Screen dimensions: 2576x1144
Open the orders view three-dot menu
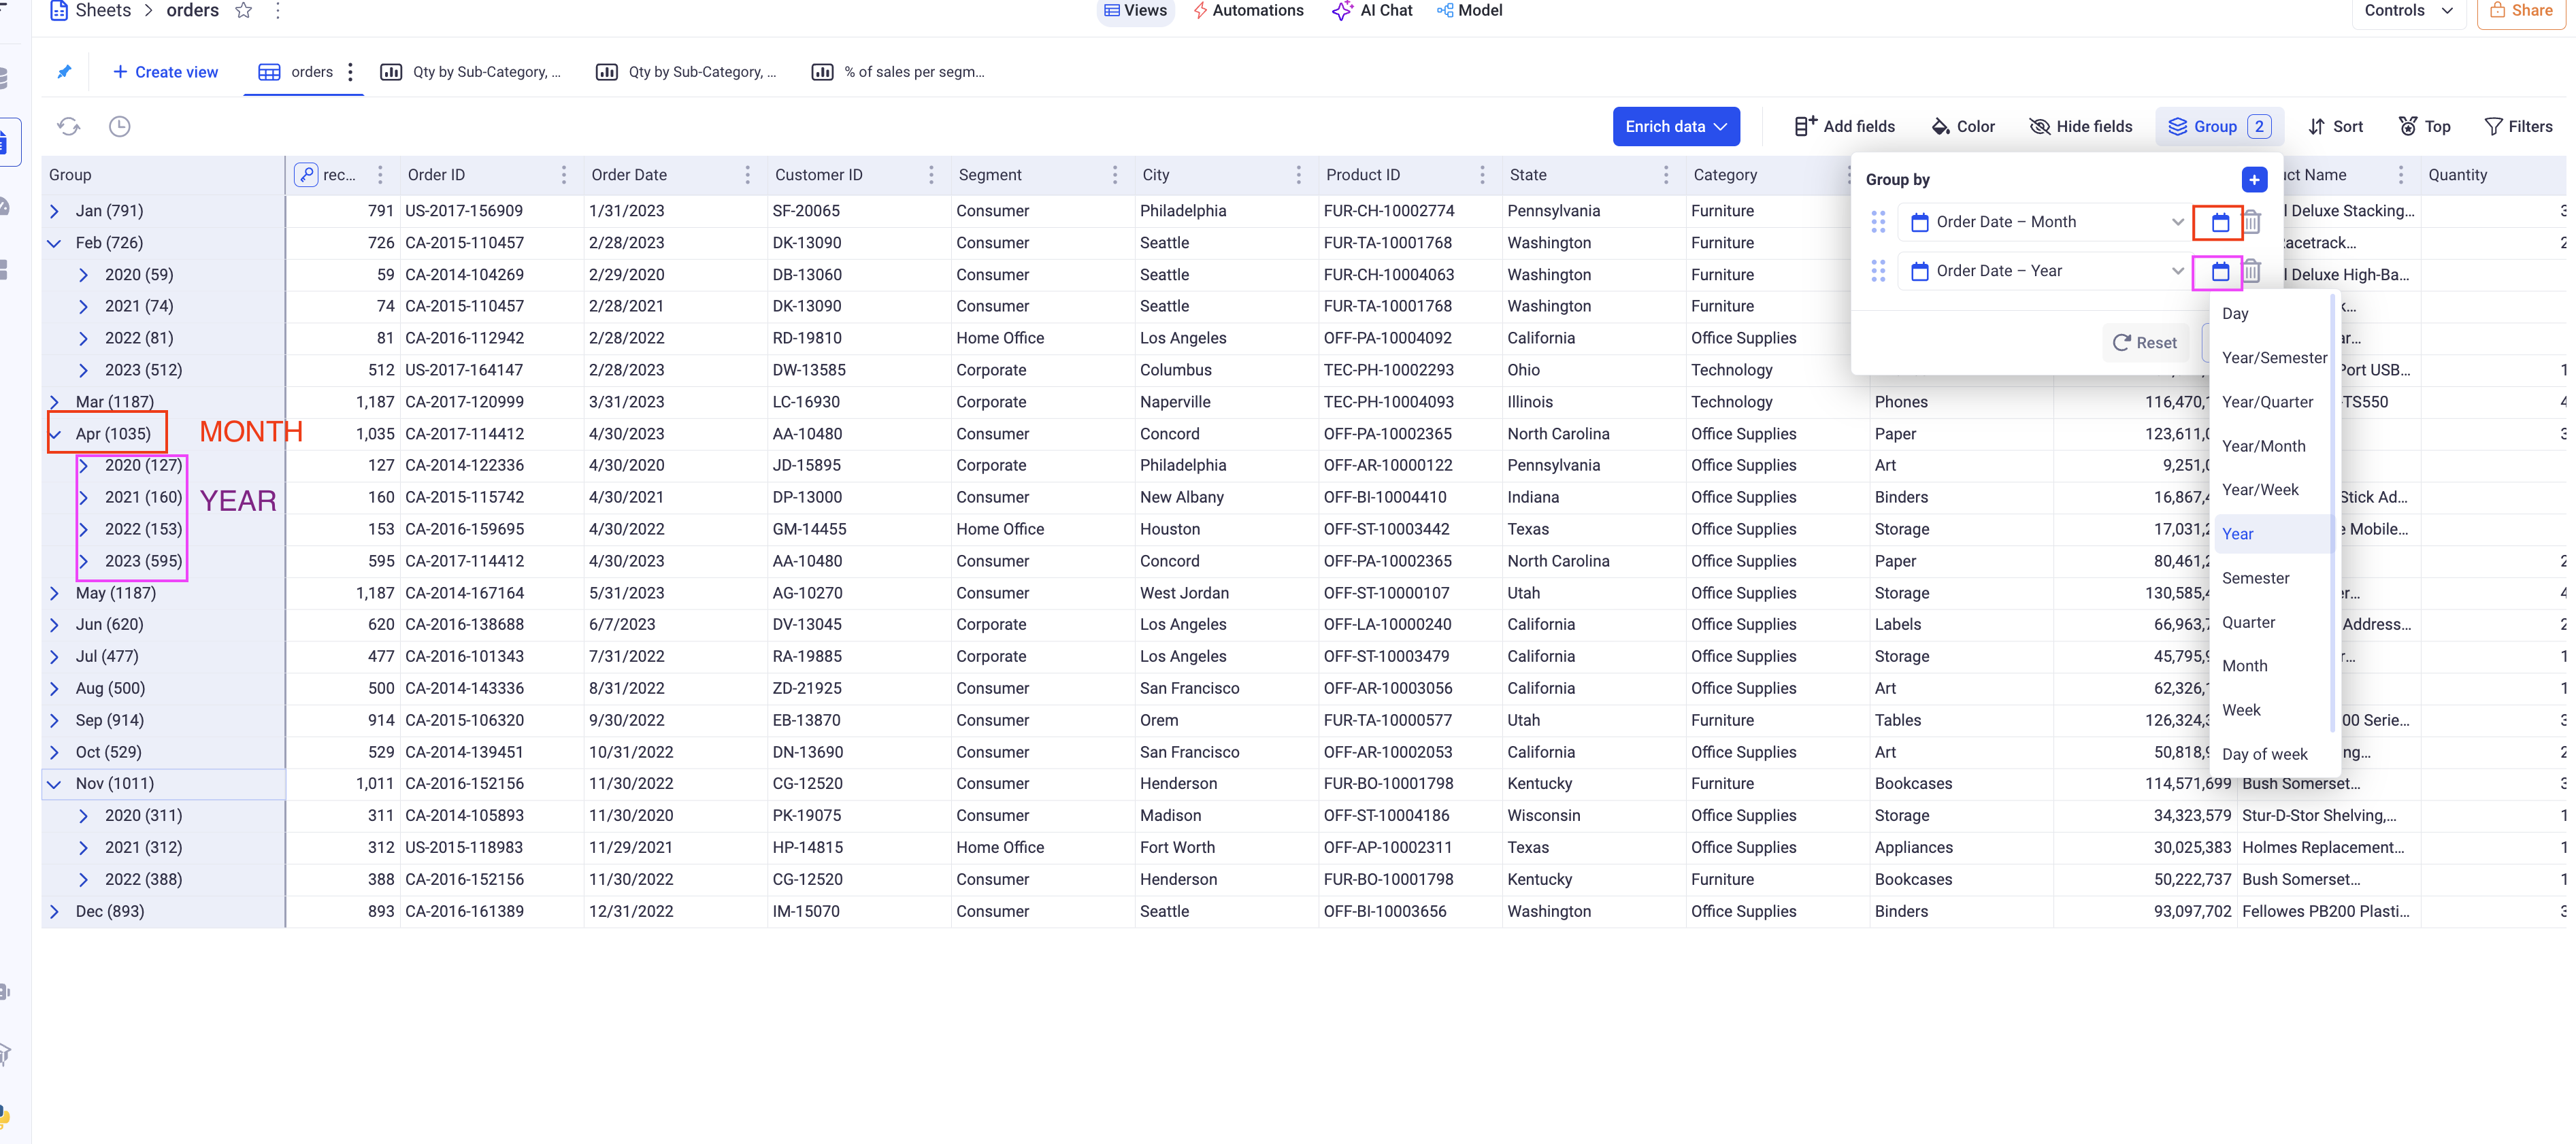click(350, 72)
